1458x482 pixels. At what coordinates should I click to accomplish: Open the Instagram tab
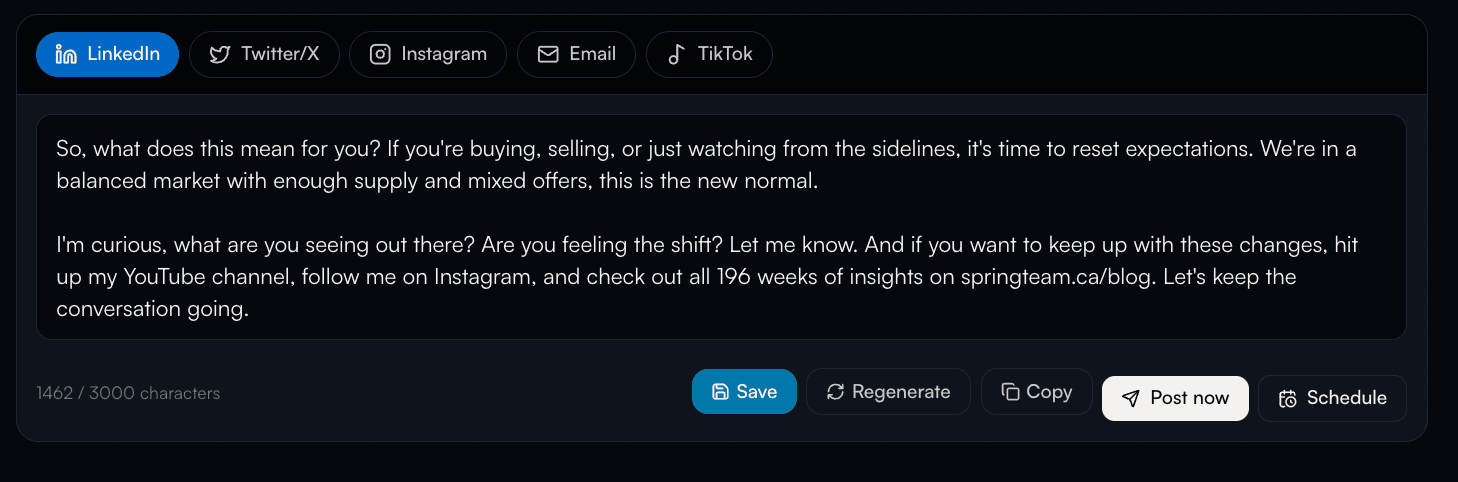[x=428, y=54]
